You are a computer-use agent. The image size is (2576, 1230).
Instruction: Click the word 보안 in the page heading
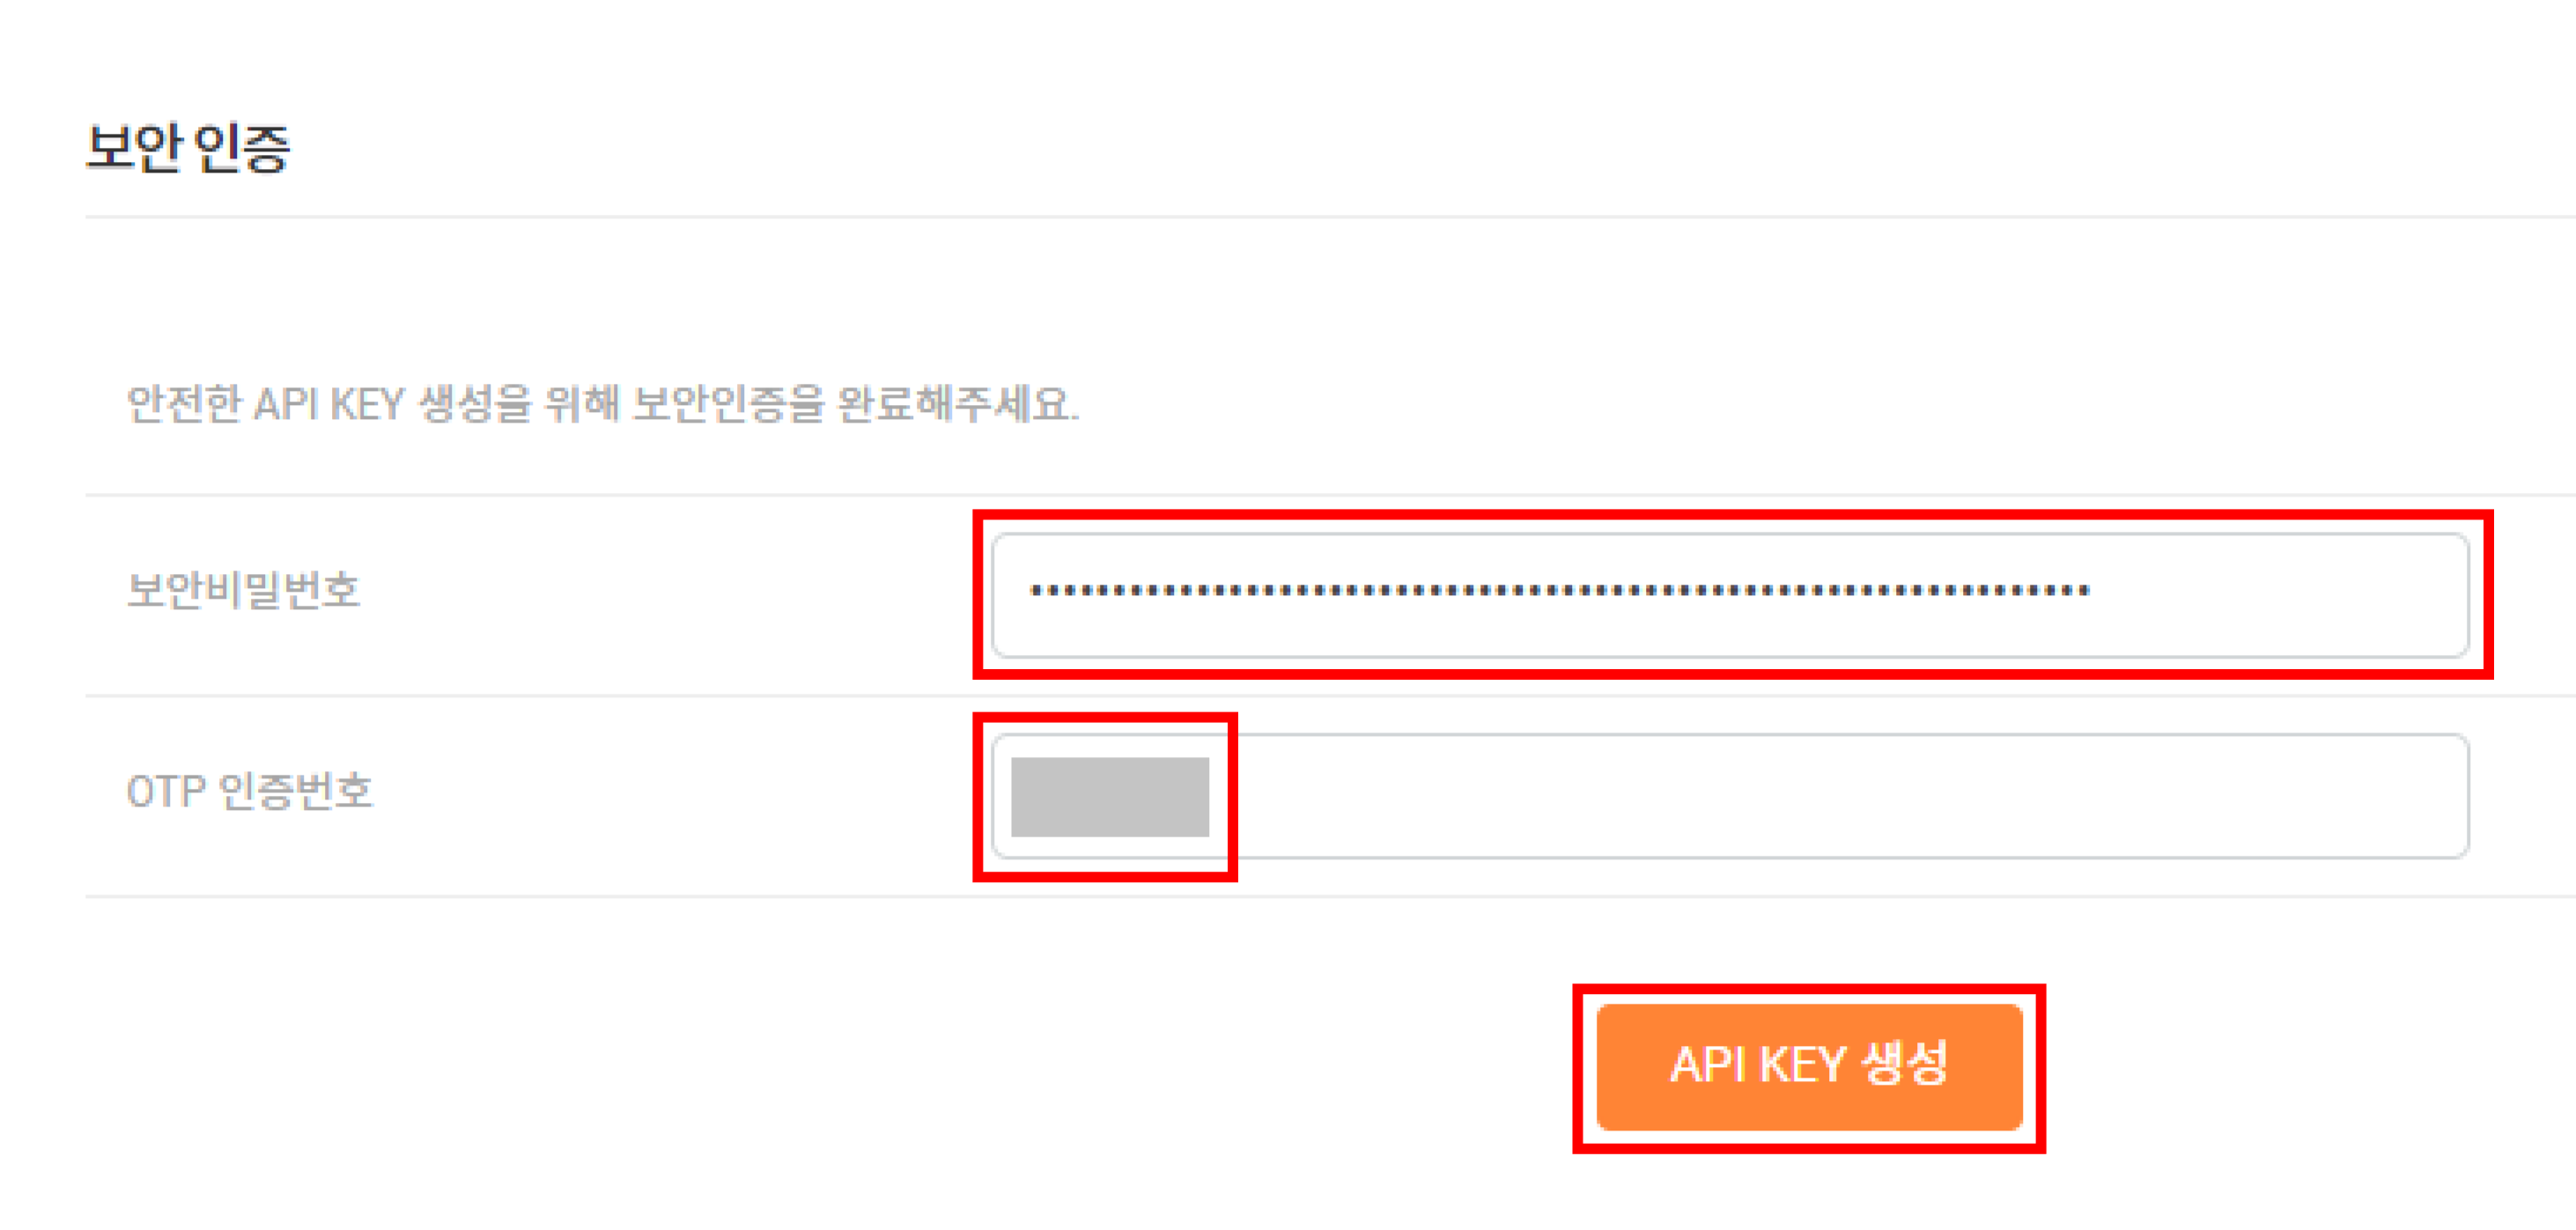[134, 148]
